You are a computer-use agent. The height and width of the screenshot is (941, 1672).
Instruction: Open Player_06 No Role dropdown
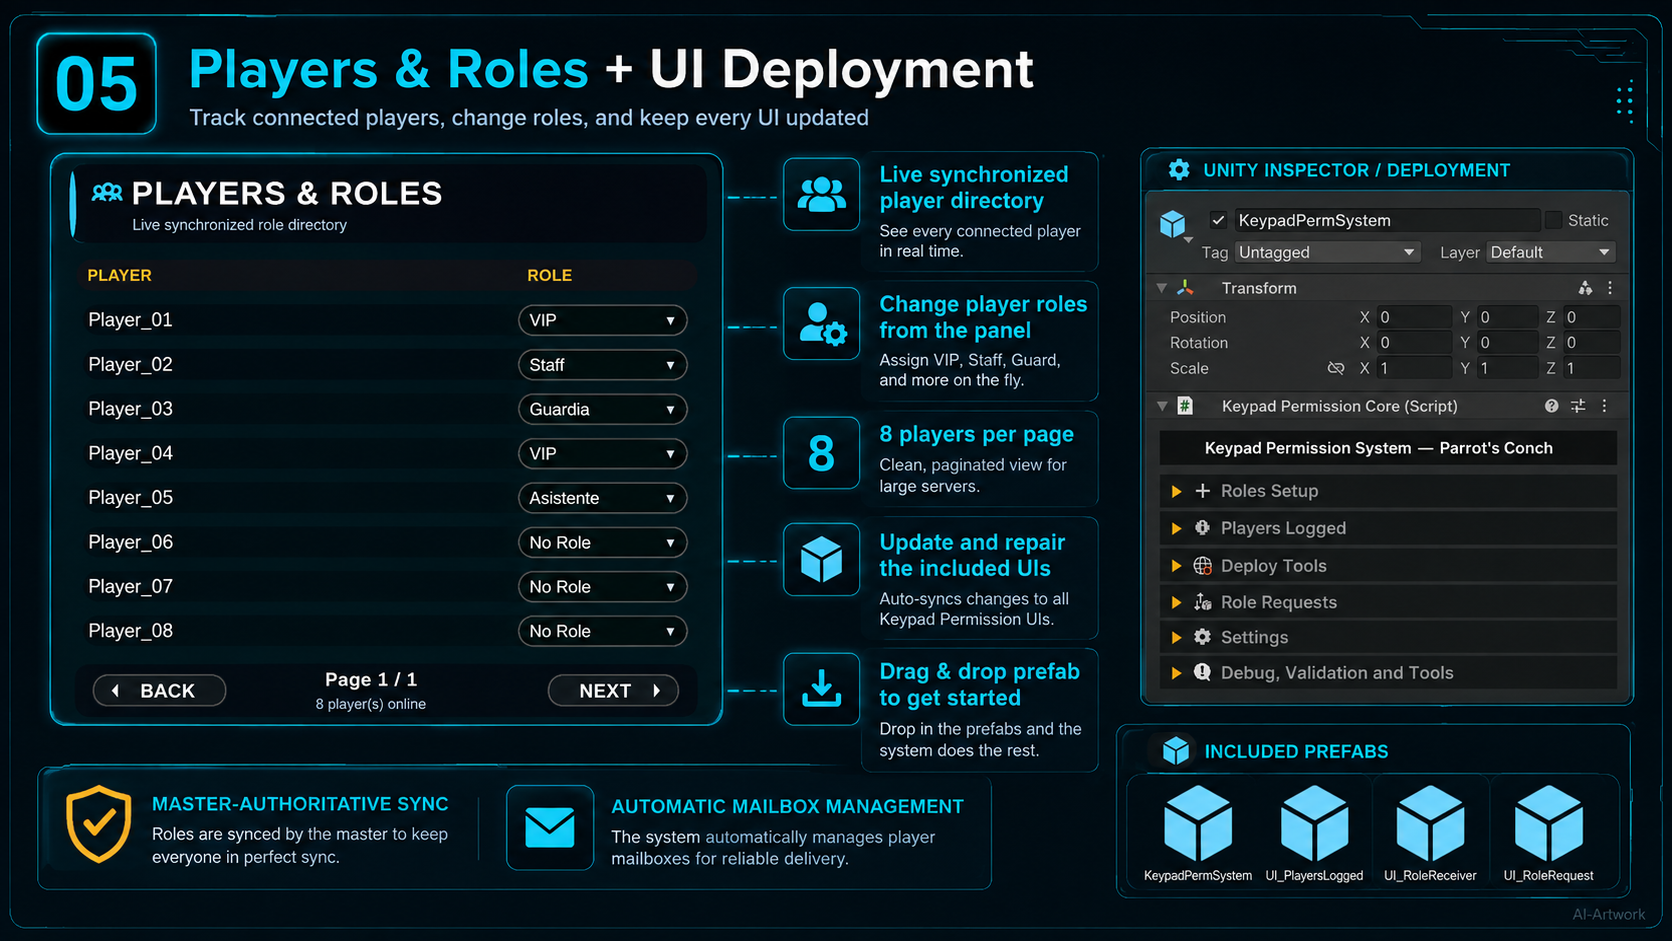[602, 542]
